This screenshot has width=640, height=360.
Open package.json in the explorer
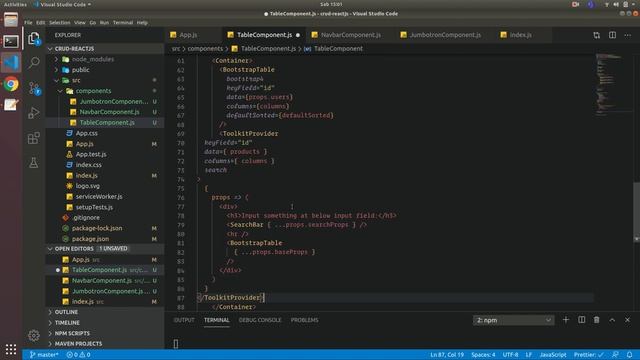(x=106, y=239)
